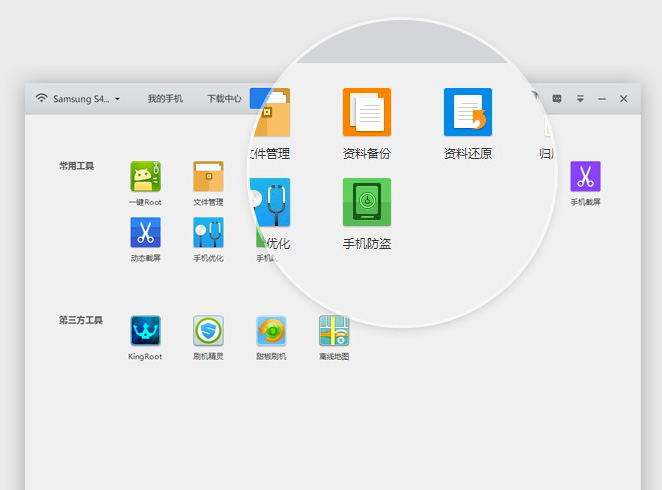
Task: Open the 一键Root tool
Action: pos(145,177)
